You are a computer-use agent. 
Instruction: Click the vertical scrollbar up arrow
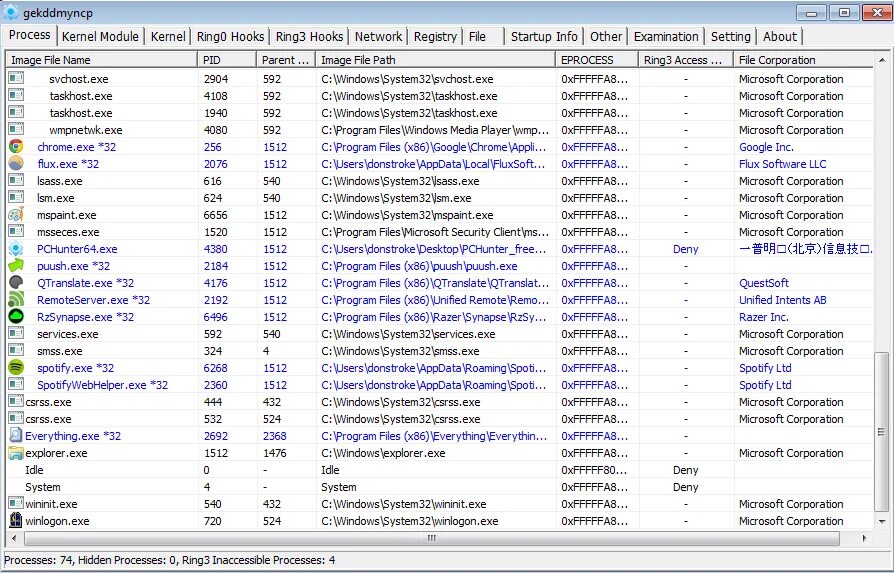(x=881, y=60)
